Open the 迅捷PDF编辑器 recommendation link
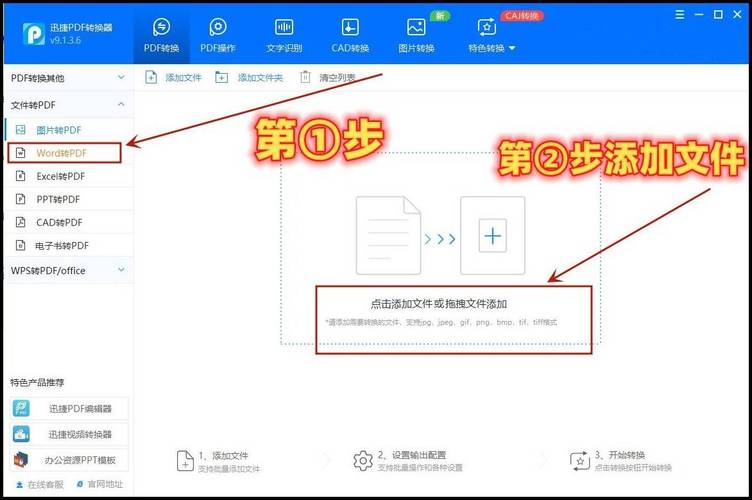This screenshot has height=500, width=752. (69, 408)
